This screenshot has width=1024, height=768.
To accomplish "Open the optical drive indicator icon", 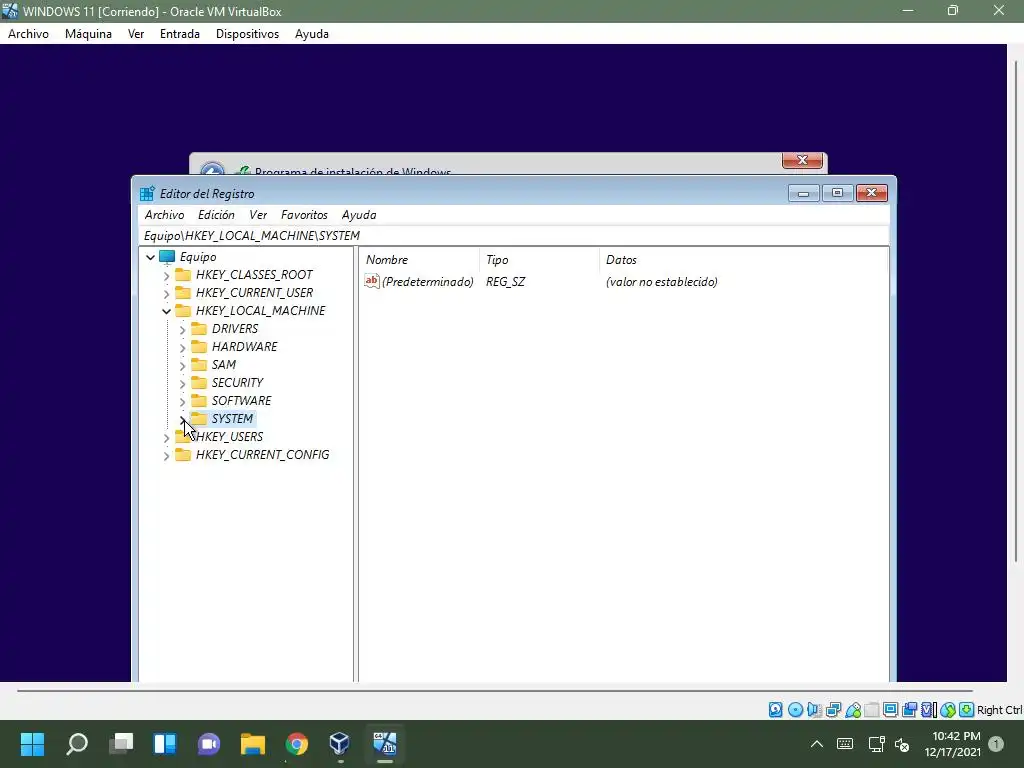I will pyautogui.click(x=795, y=710).
